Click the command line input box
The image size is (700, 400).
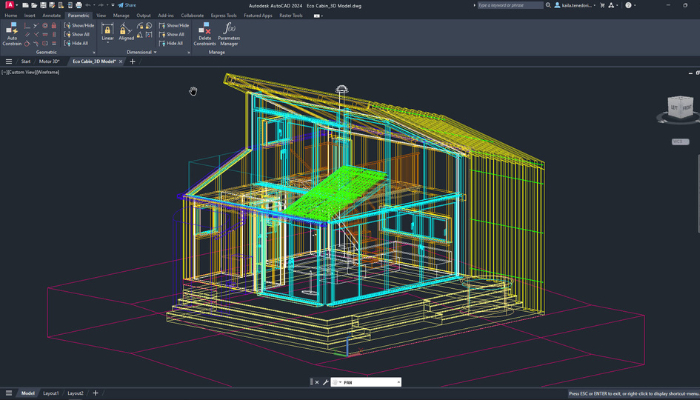[366, 382]
